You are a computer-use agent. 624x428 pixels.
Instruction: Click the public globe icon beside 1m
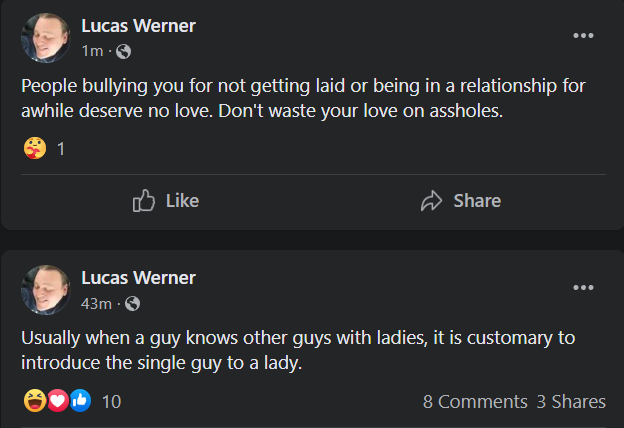click(x=123, y=51)
